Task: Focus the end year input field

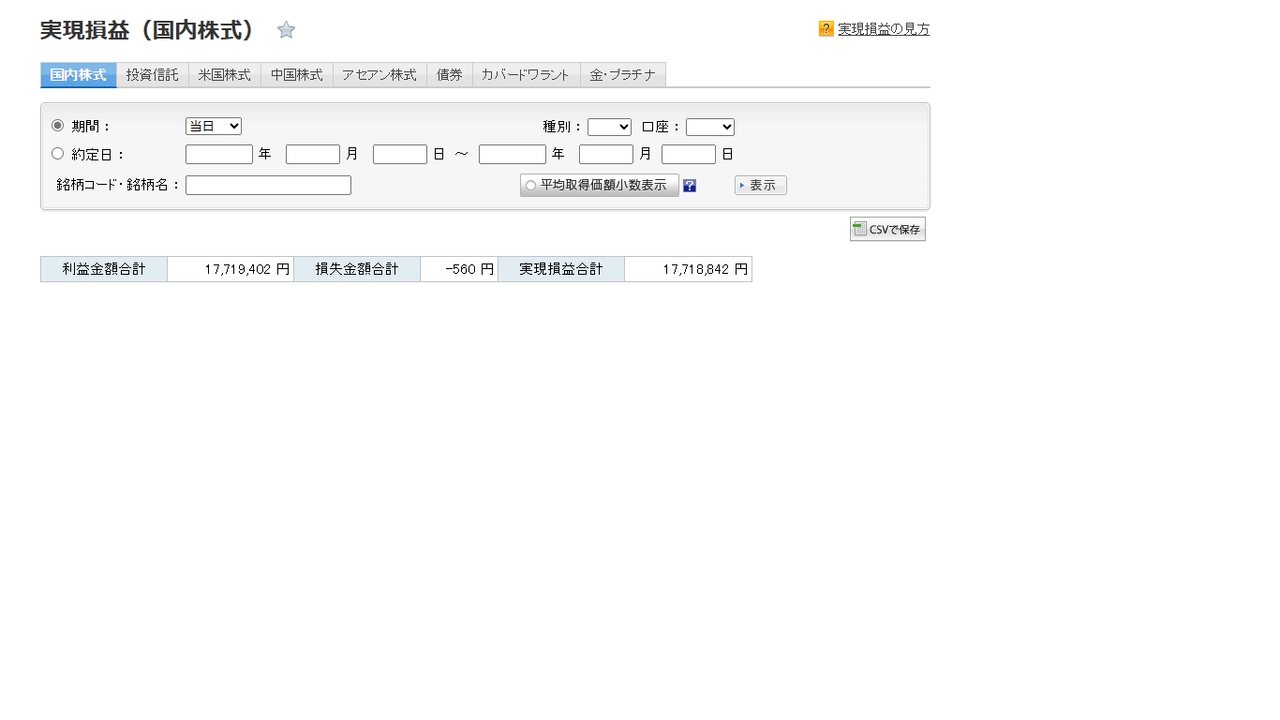Action: click(x=512, y=154)
